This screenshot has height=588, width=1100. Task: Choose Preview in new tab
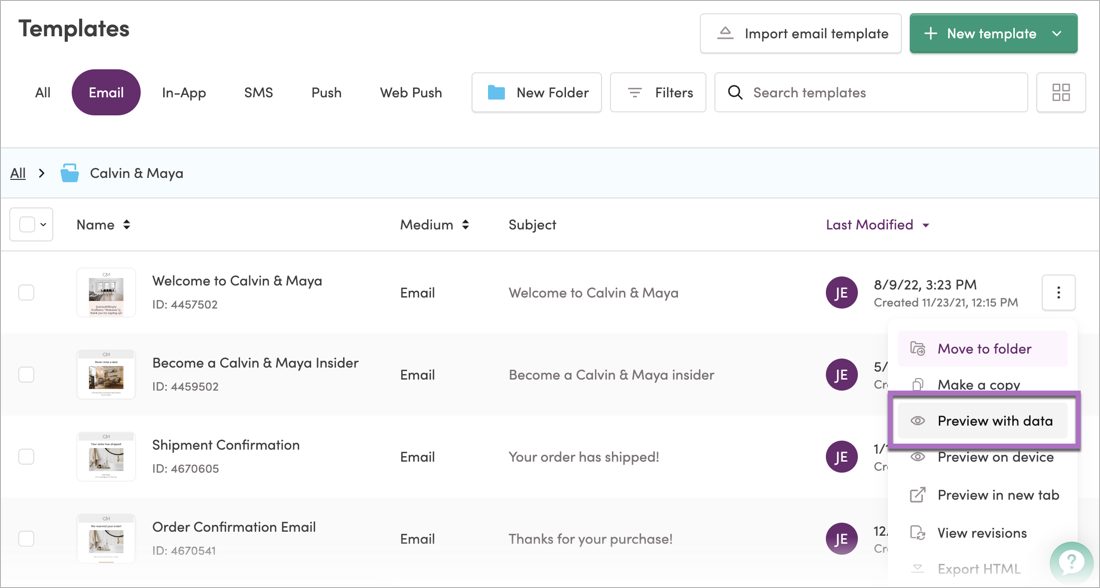point(982,495)
